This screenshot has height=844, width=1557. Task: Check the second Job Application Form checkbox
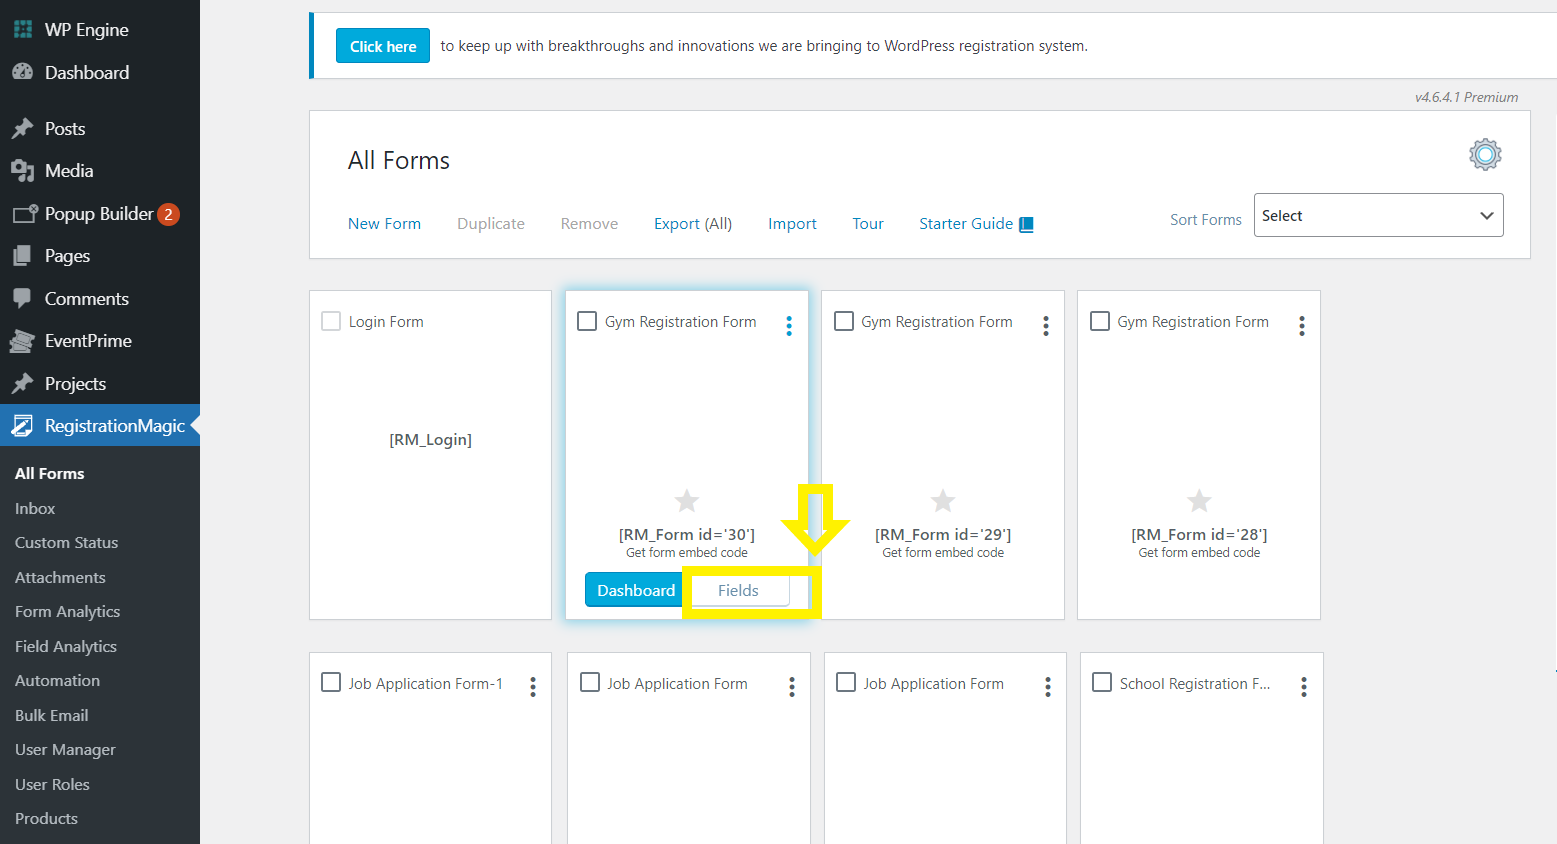tap(590, 682)
